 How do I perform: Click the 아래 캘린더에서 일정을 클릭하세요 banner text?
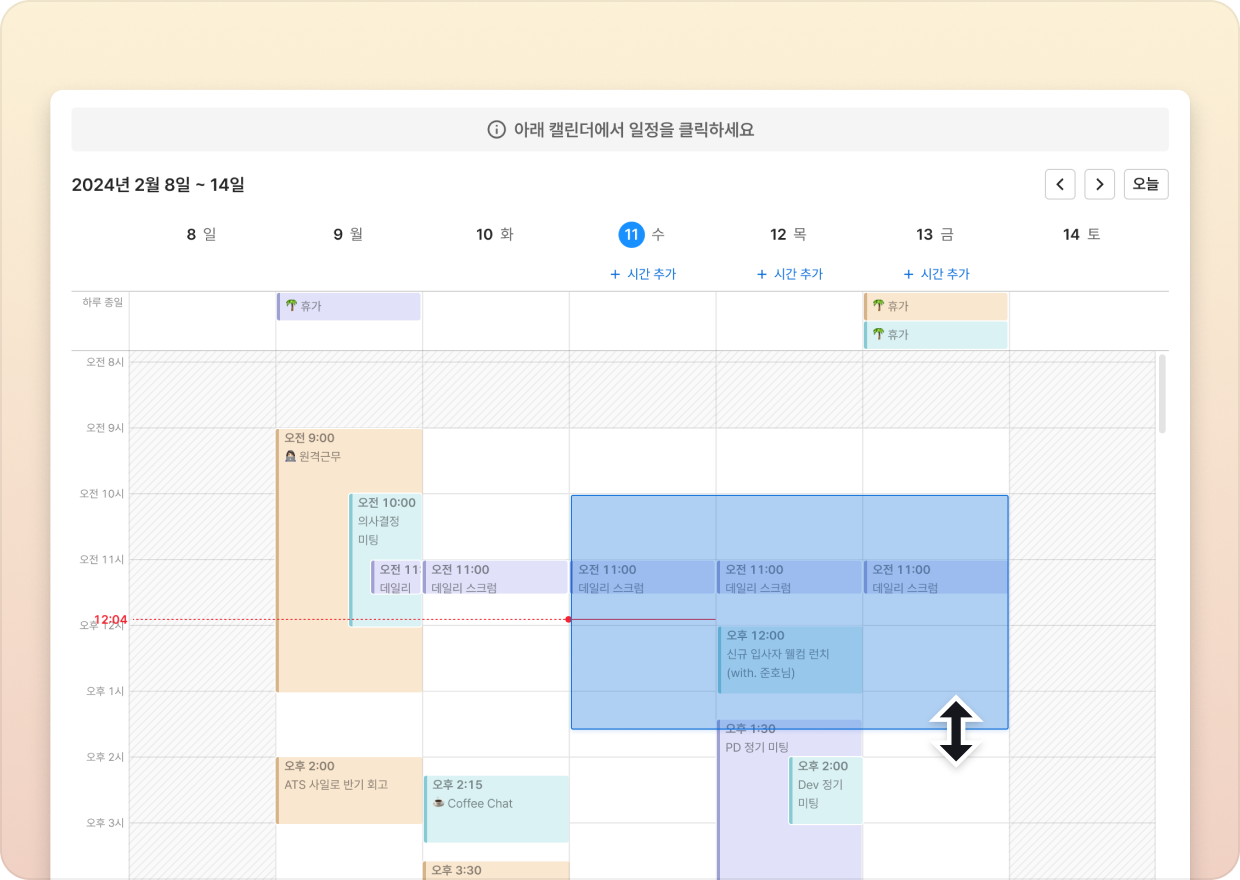click(633, 130)
